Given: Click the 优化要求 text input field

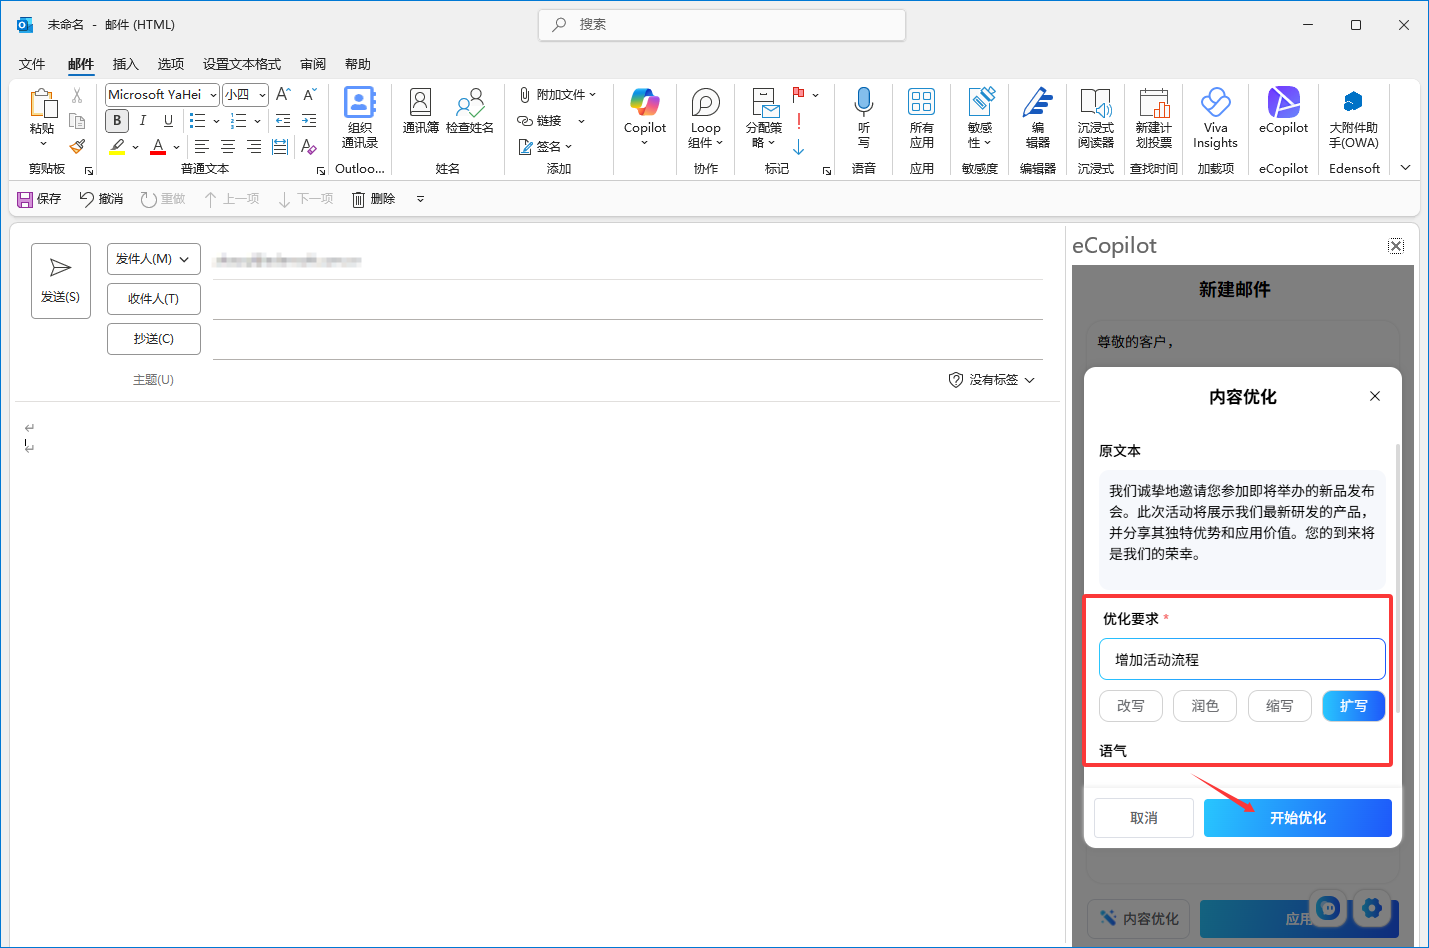Looking at the screenshot, I should [1242, 660].
